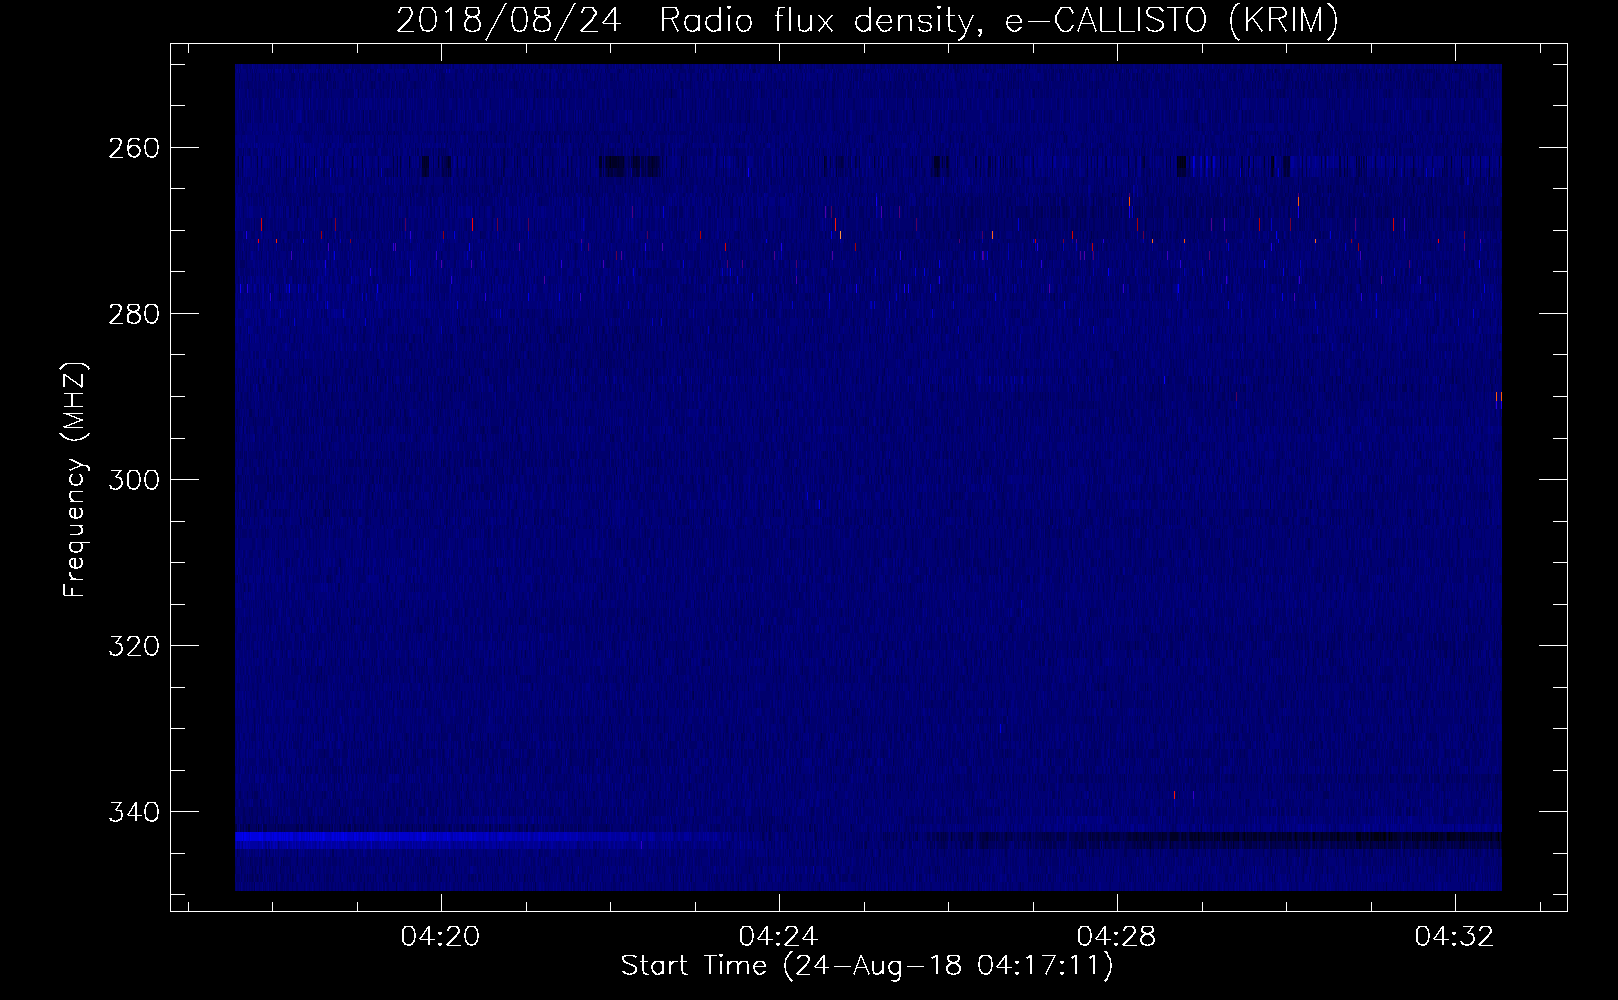Click the 04:28 time tick label
1618x1000 pixels.
pos(1116,937)
